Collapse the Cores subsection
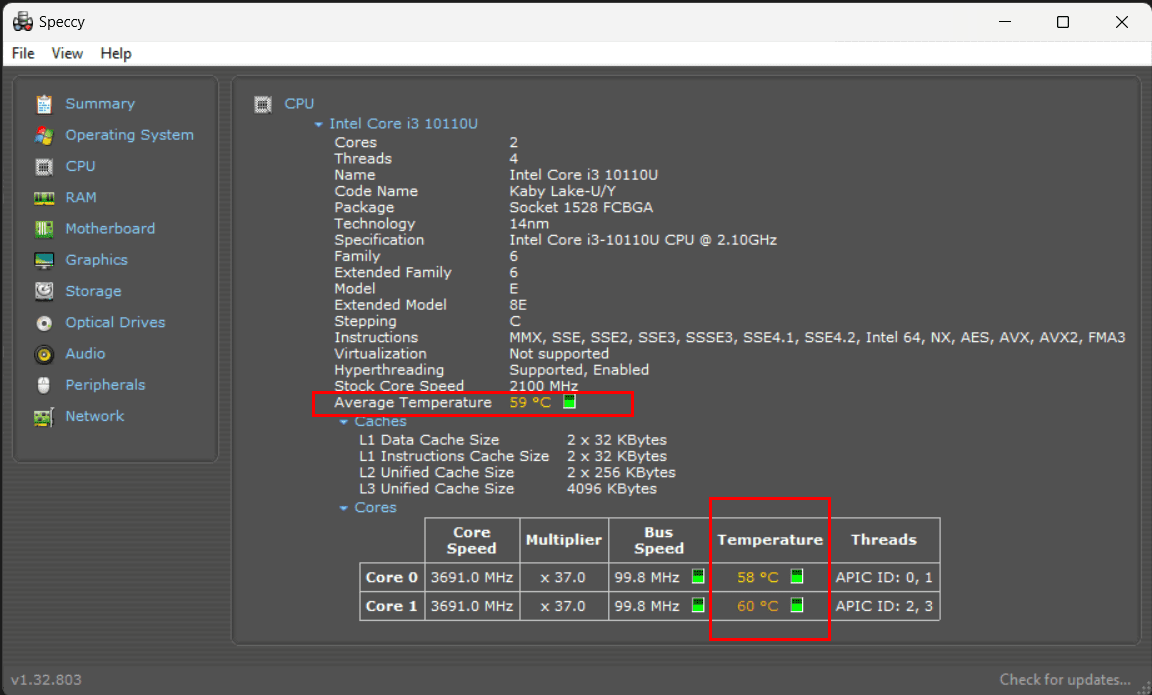This screenshot has width=1152, height=695. coord(344,507)
